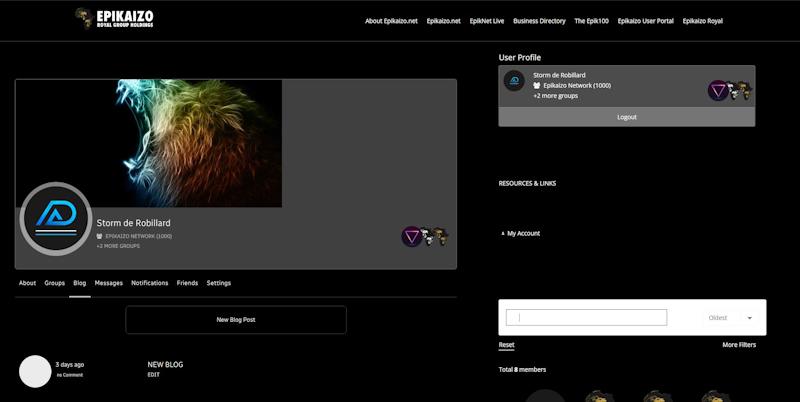The height and width of the screenshot is (402, 800).
Task: Click the purple triangle badge in profile header
Action: 411,237
